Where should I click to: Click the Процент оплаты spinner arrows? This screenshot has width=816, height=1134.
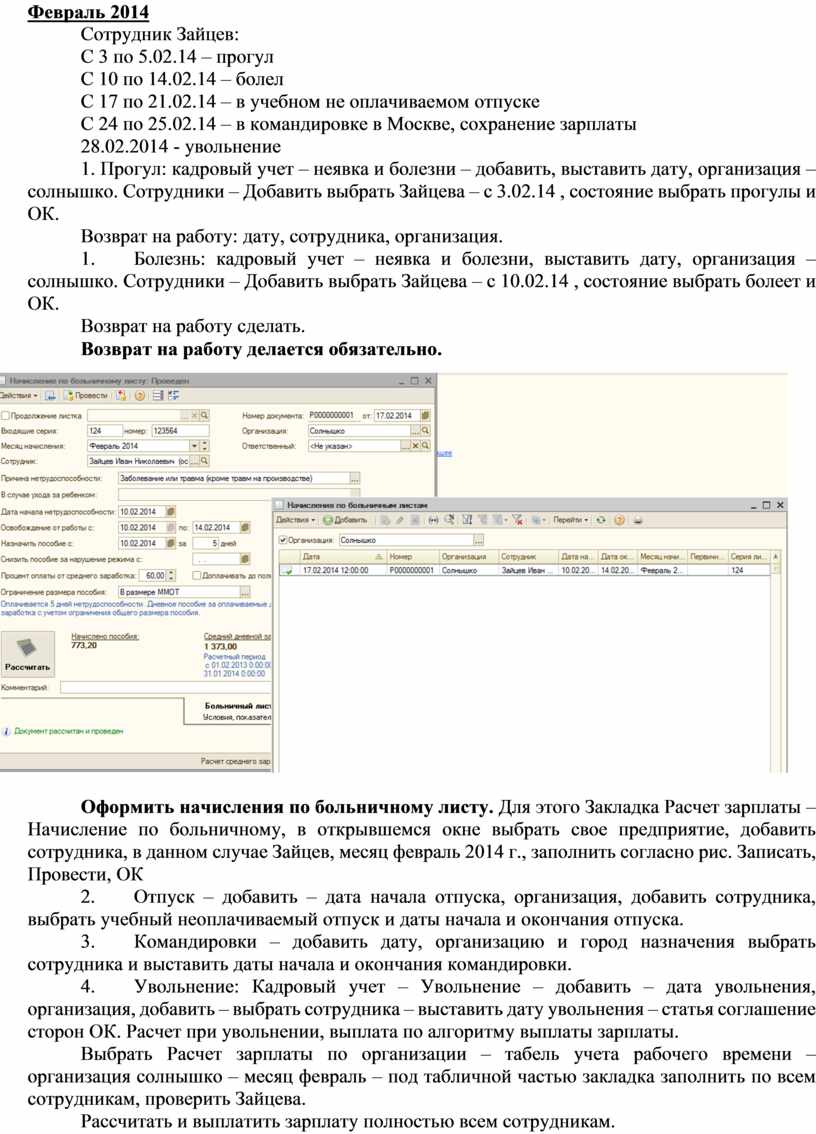click(x=171, y=576)
